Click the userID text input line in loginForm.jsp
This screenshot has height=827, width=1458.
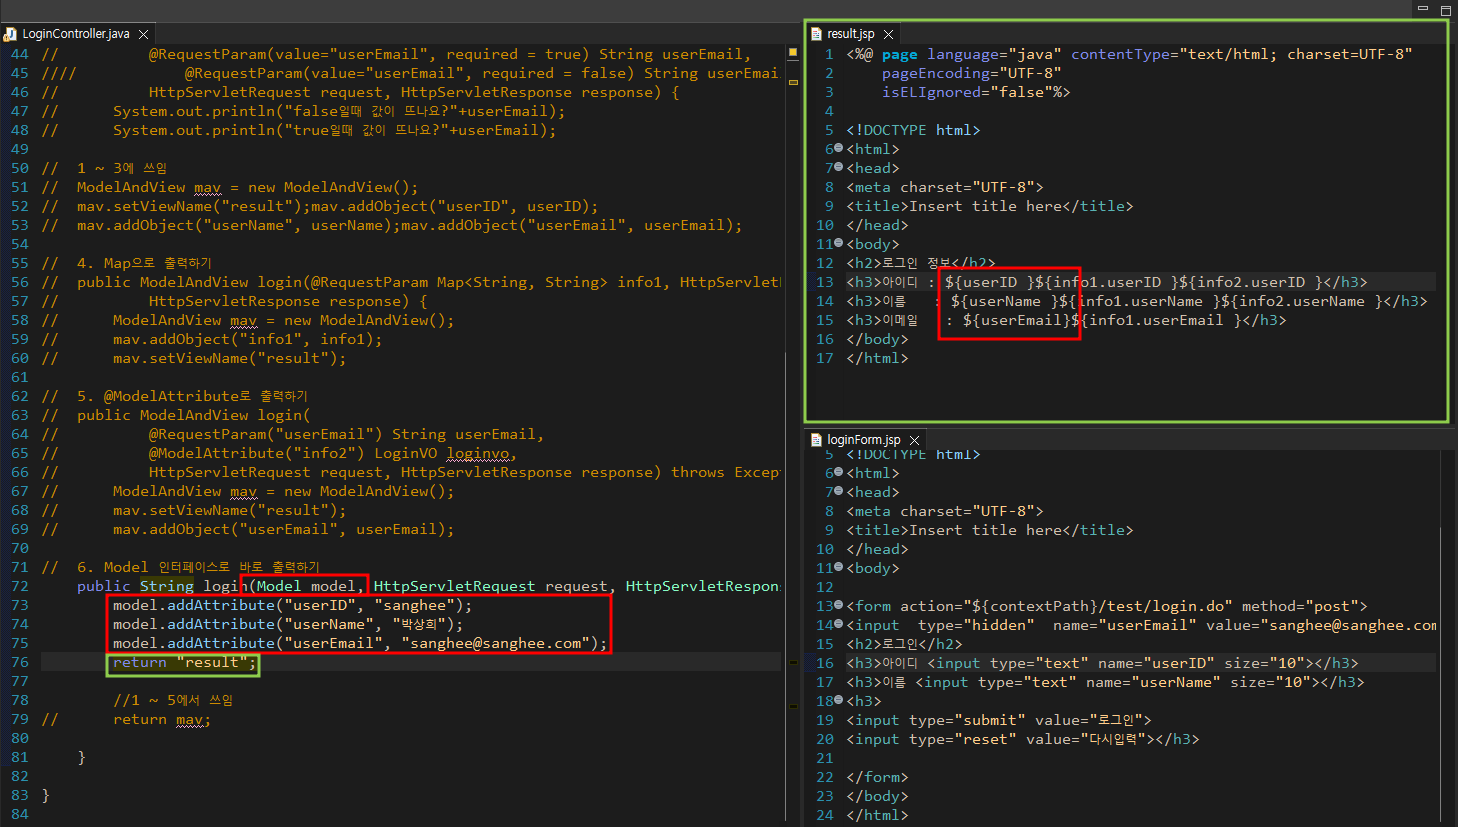[1102, 662]
